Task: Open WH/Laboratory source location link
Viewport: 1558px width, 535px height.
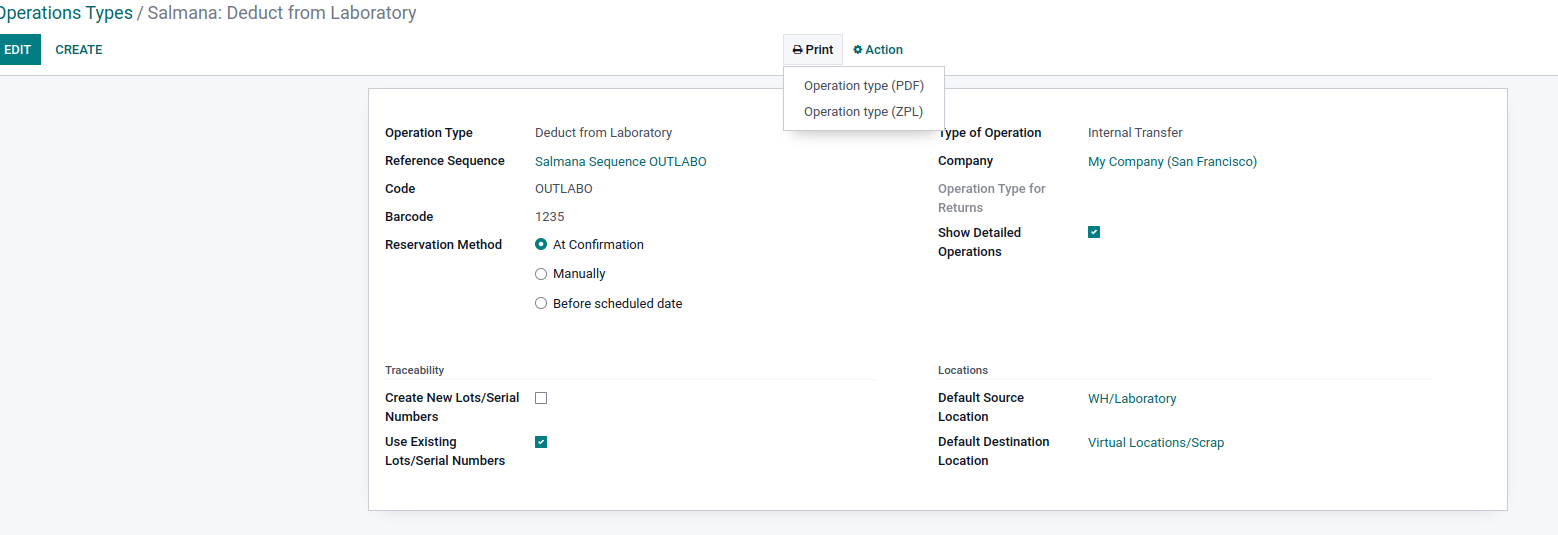Action: coord(1132,399)
